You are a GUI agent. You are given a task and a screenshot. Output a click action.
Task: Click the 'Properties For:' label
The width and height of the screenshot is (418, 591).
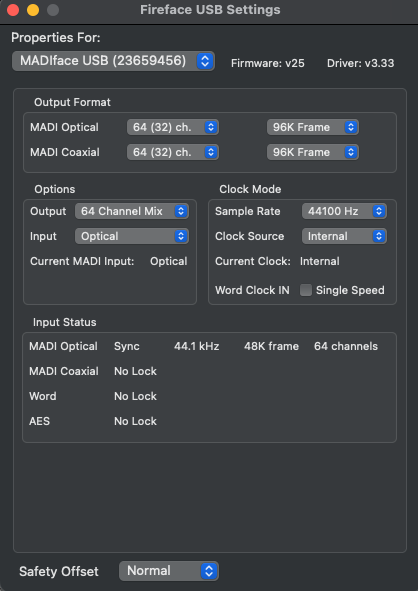click(56, 38)
